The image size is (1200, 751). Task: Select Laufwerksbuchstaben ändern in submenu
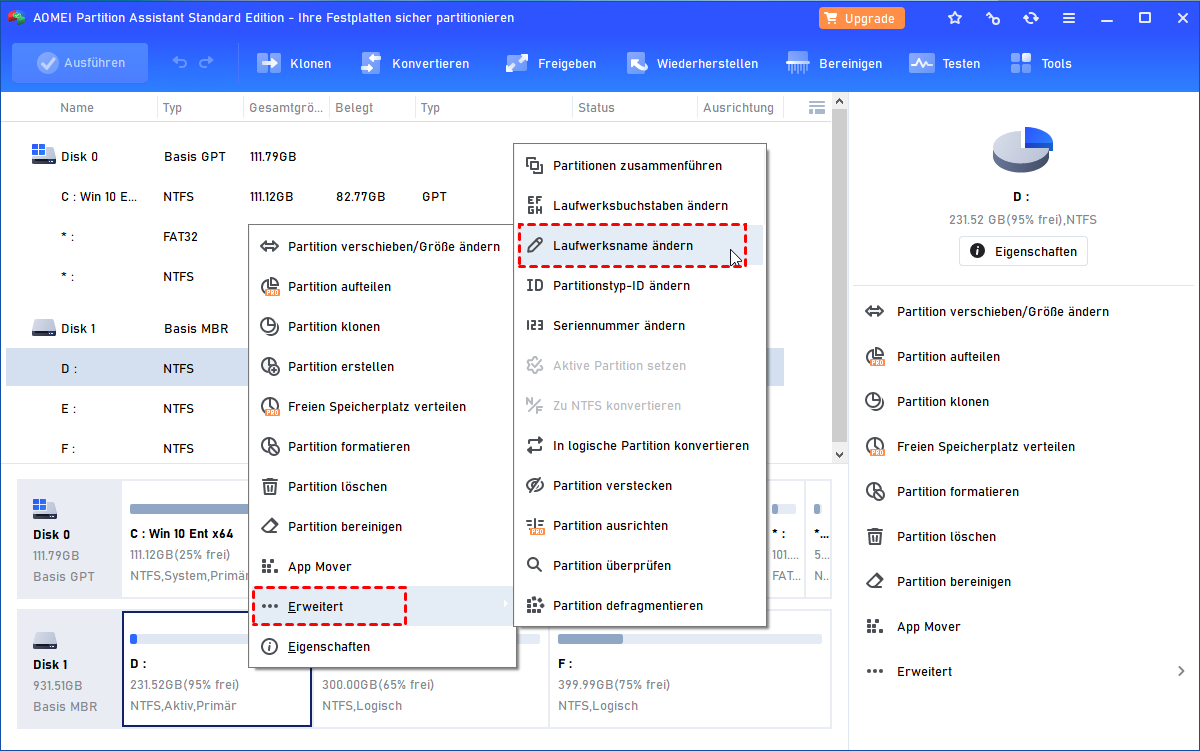click(640, 205)
